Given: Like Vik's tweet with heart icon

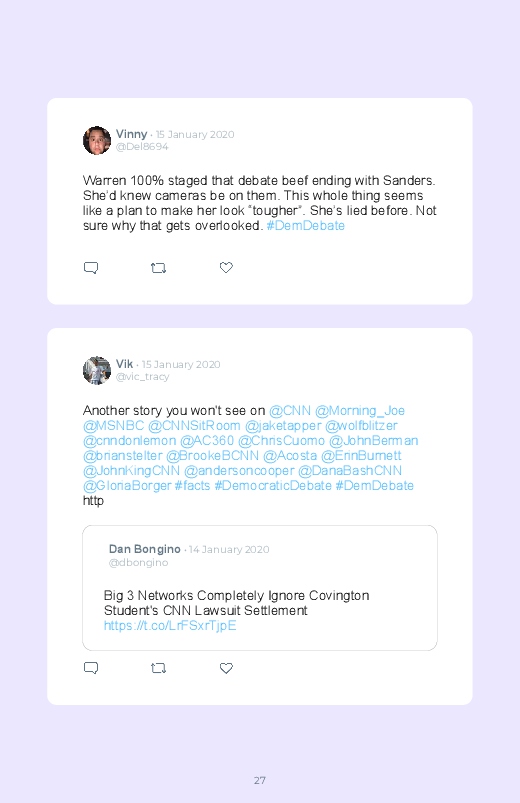Looking at the screenshot, I should tap(226, 668).
